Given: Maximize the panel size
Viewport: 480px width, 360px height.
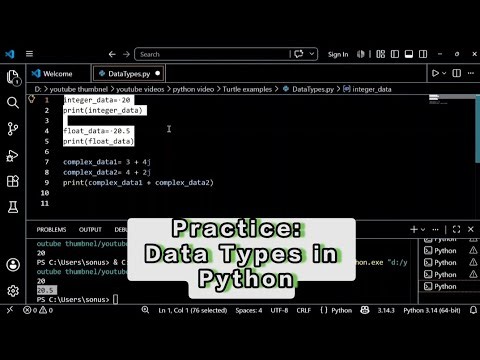Looking at the screenshot, I should 456,229.
